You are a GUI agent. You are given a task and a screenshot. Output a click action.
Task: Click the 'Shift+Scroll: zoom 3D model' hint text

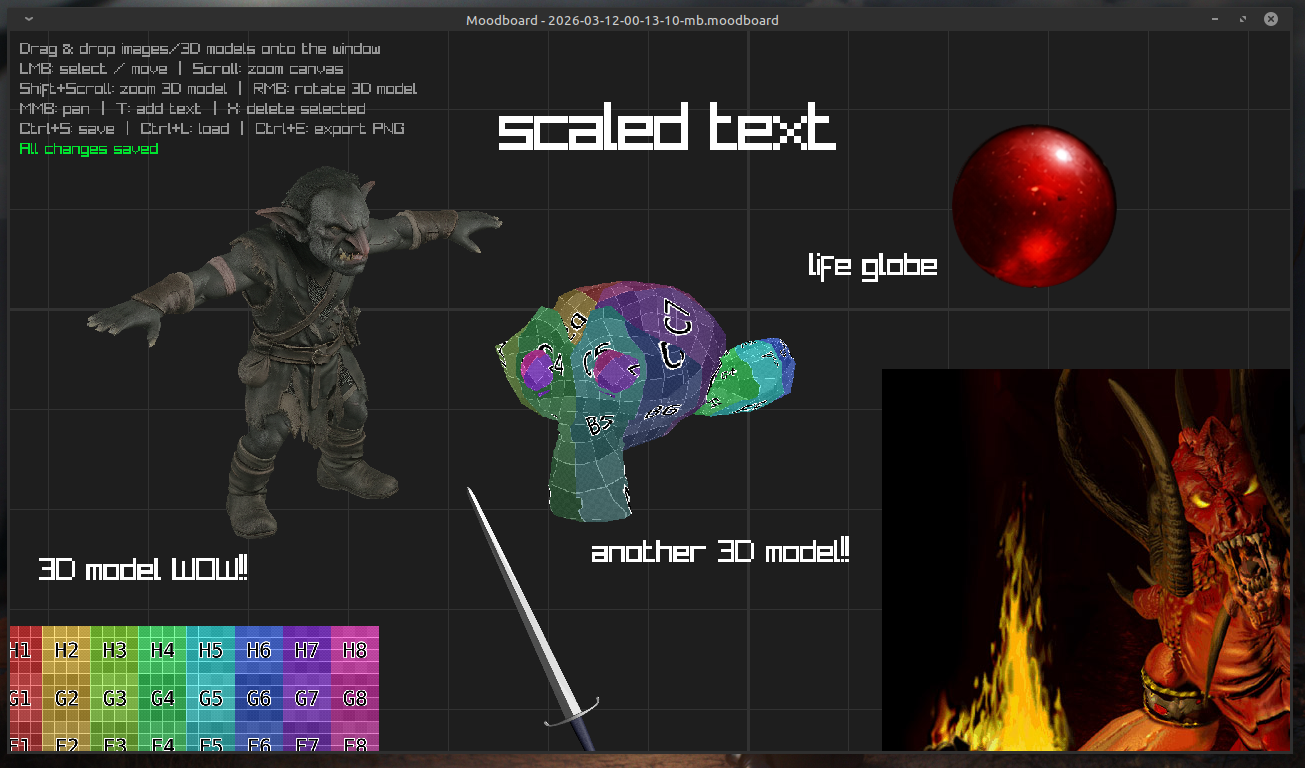[124, 89]
